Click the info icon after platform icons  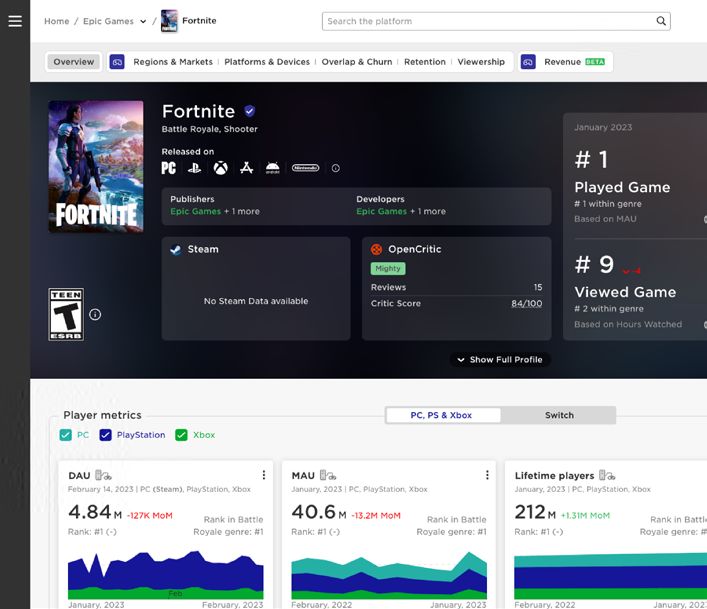(x=335, y=168)
